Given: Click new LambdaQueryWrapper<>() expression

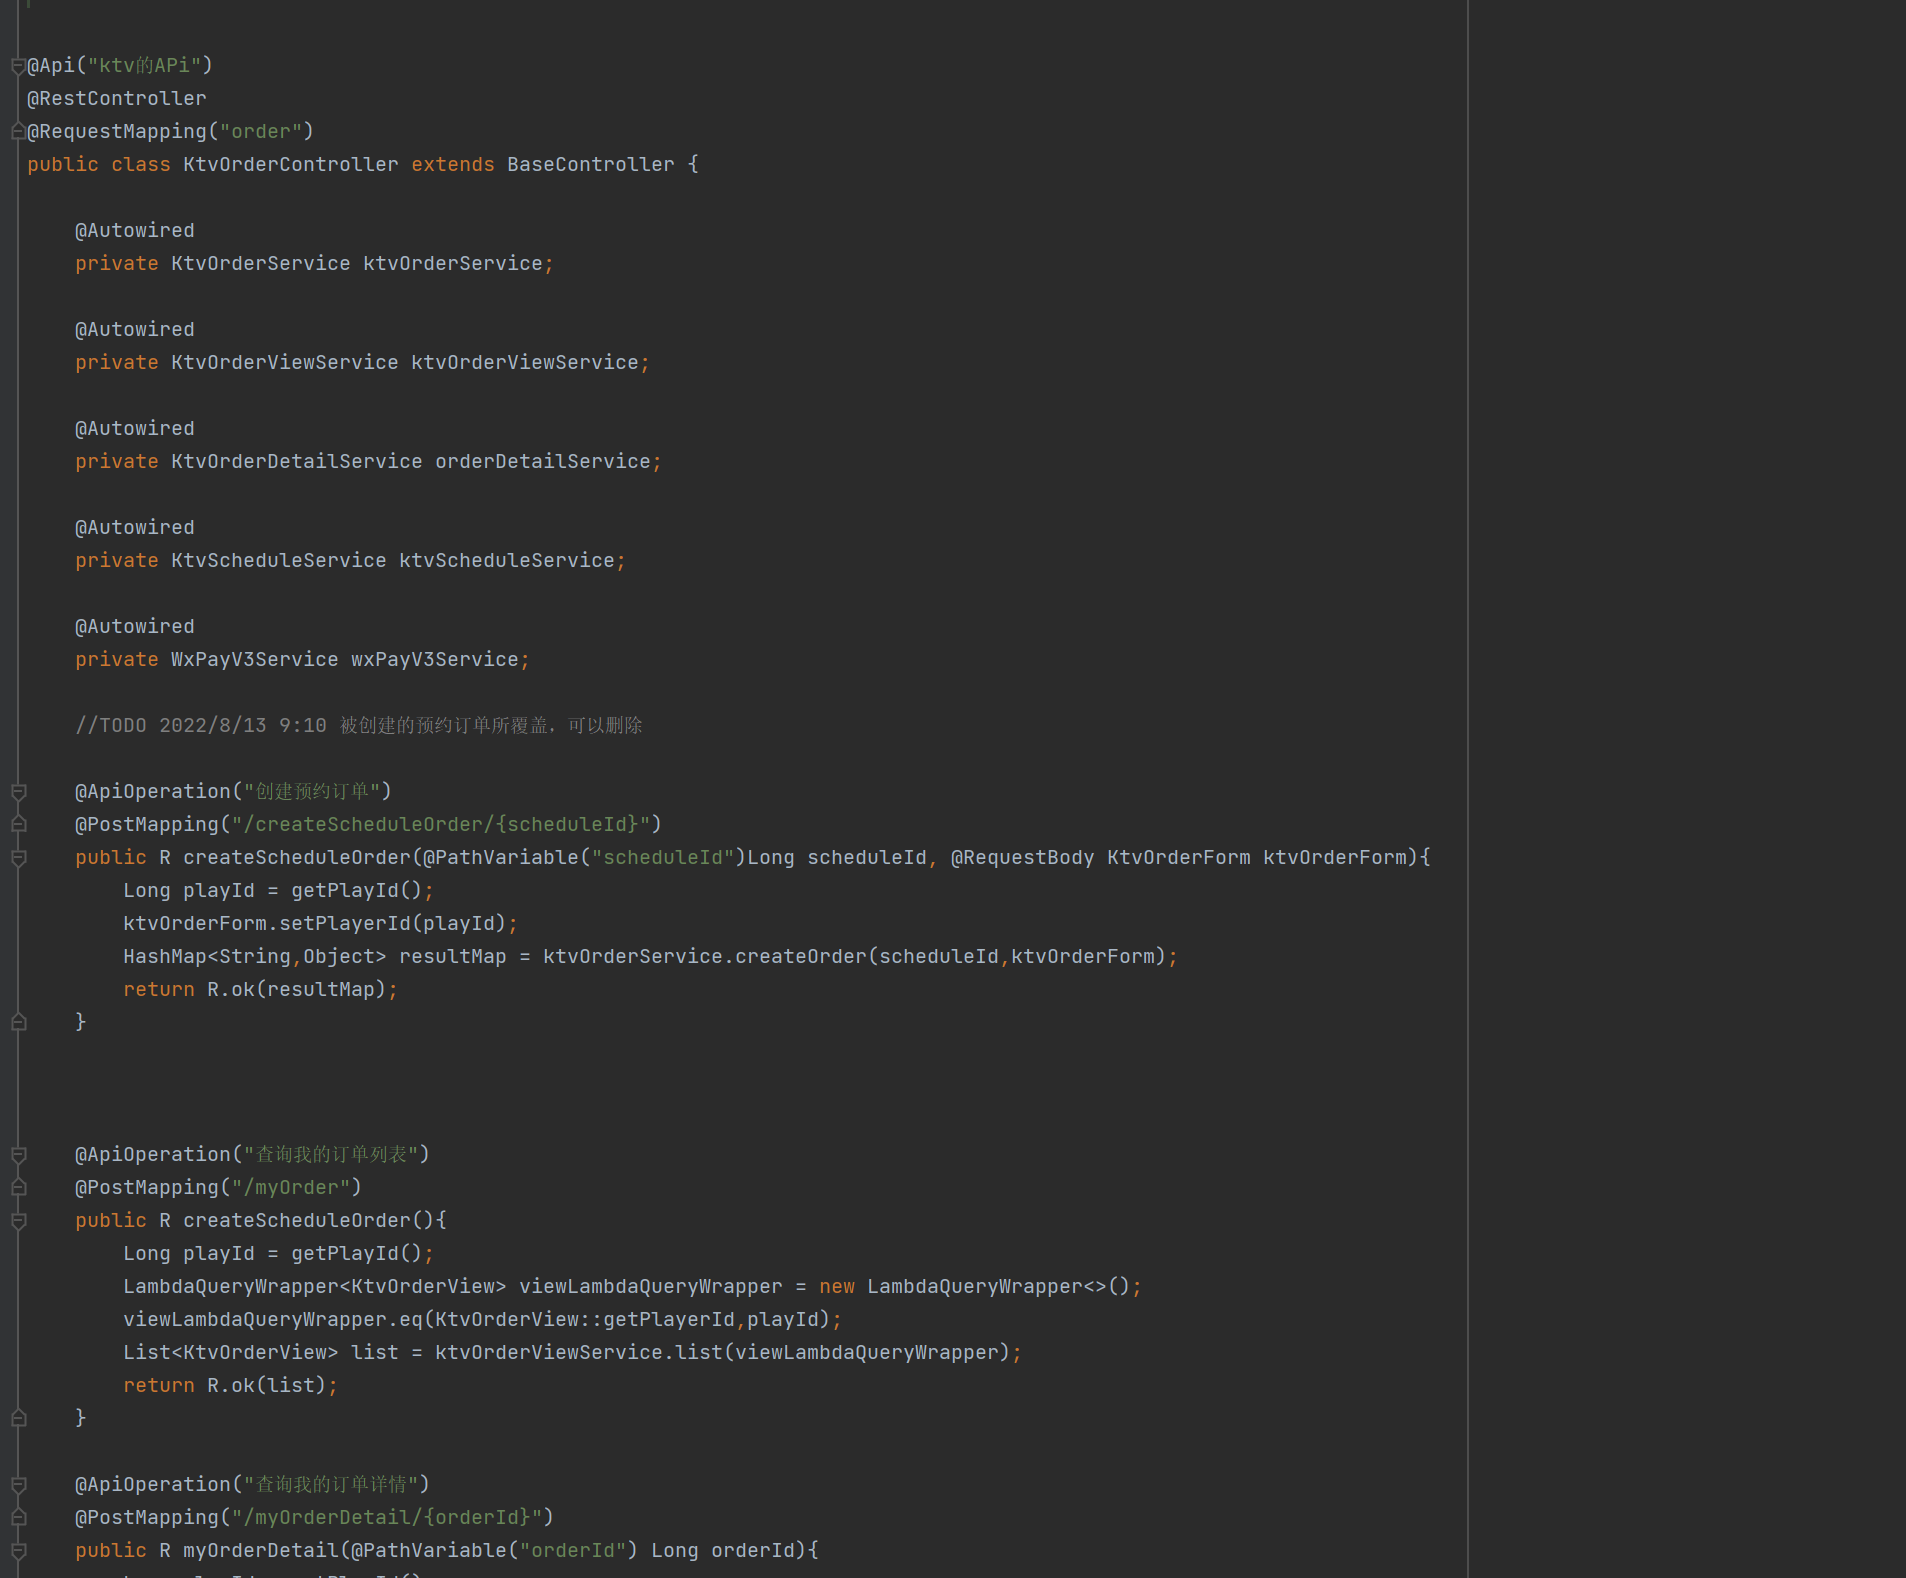Looking at the screenshot, I should [x=975, y=1286].
